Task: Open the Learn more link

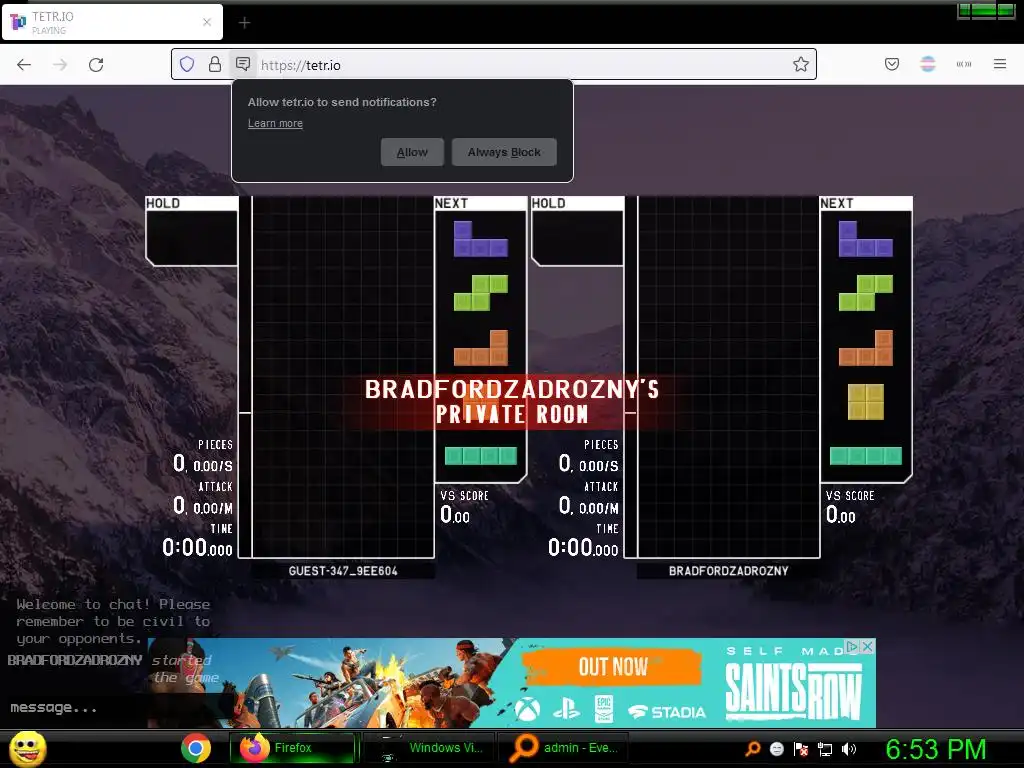Action: [275, 123]
